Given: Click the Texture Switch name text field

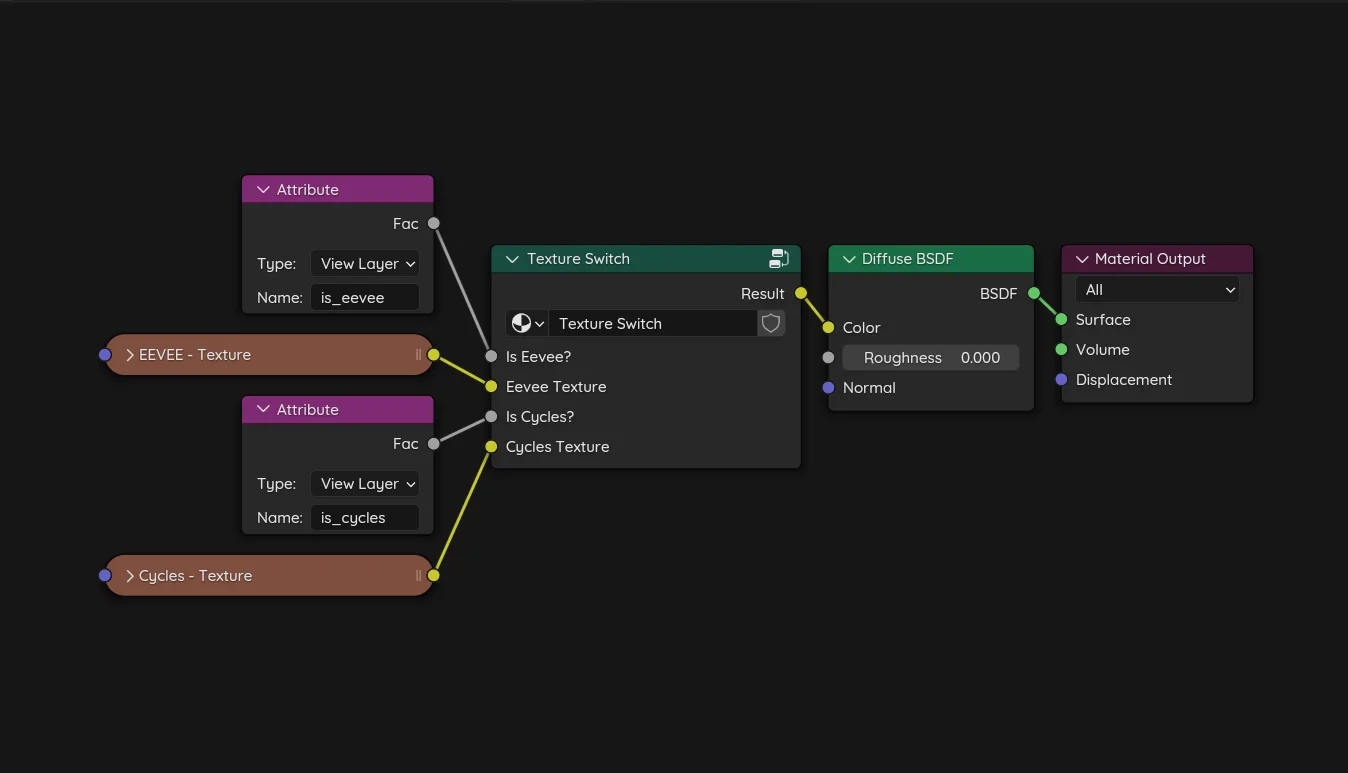Looking at the screenshot, I should coord(655,322).
